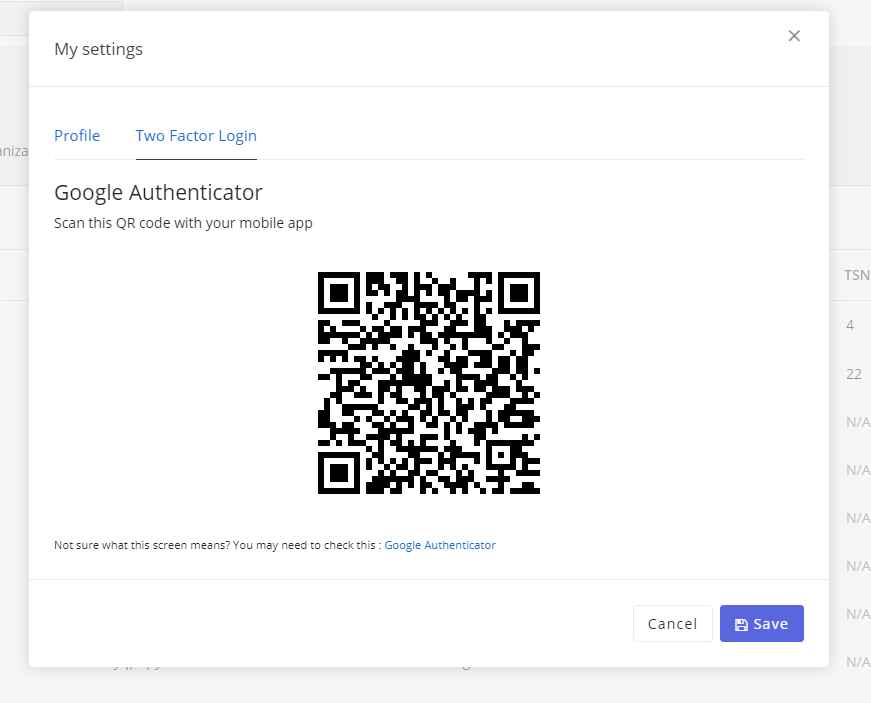Click the value 4 in the background table
The height and width of the screenshot is (703, 871).
tap(850, 325)
